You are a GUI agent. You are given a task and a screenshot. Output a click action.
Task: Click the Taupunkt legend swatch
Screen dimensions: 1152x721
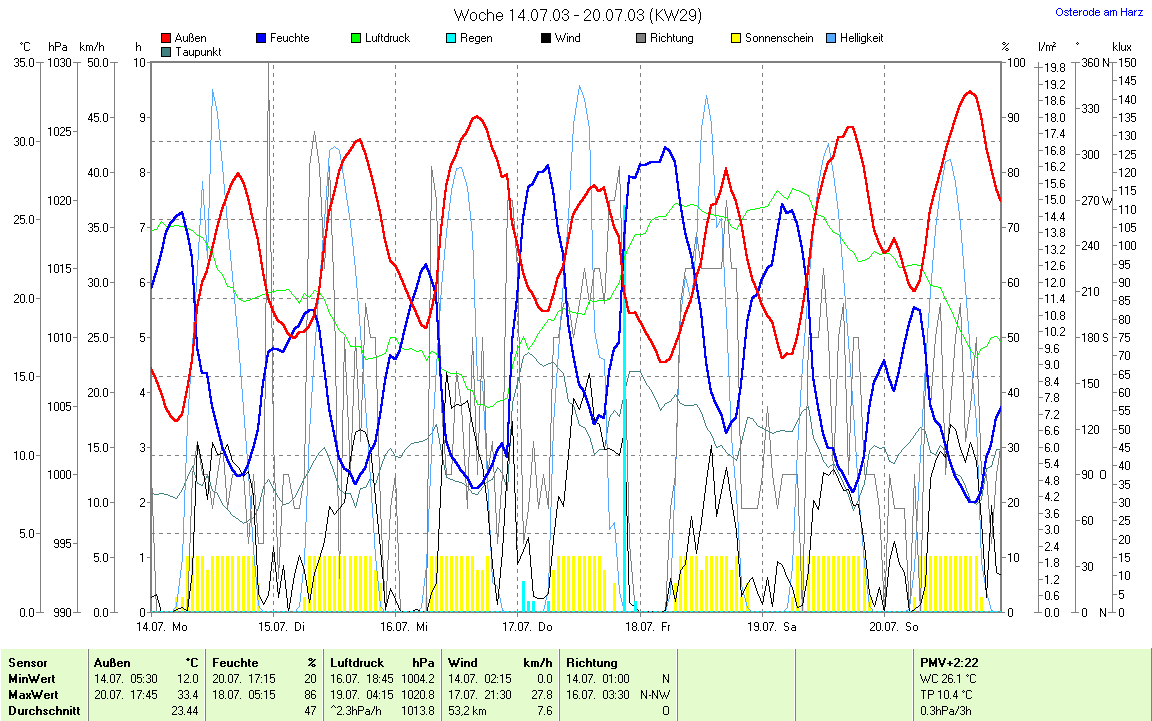166,51
